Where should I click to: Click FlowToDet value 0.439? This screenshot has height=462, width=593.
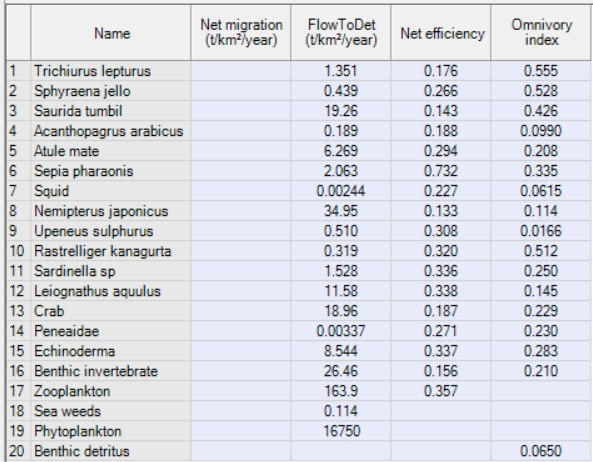tap(341, 91)
